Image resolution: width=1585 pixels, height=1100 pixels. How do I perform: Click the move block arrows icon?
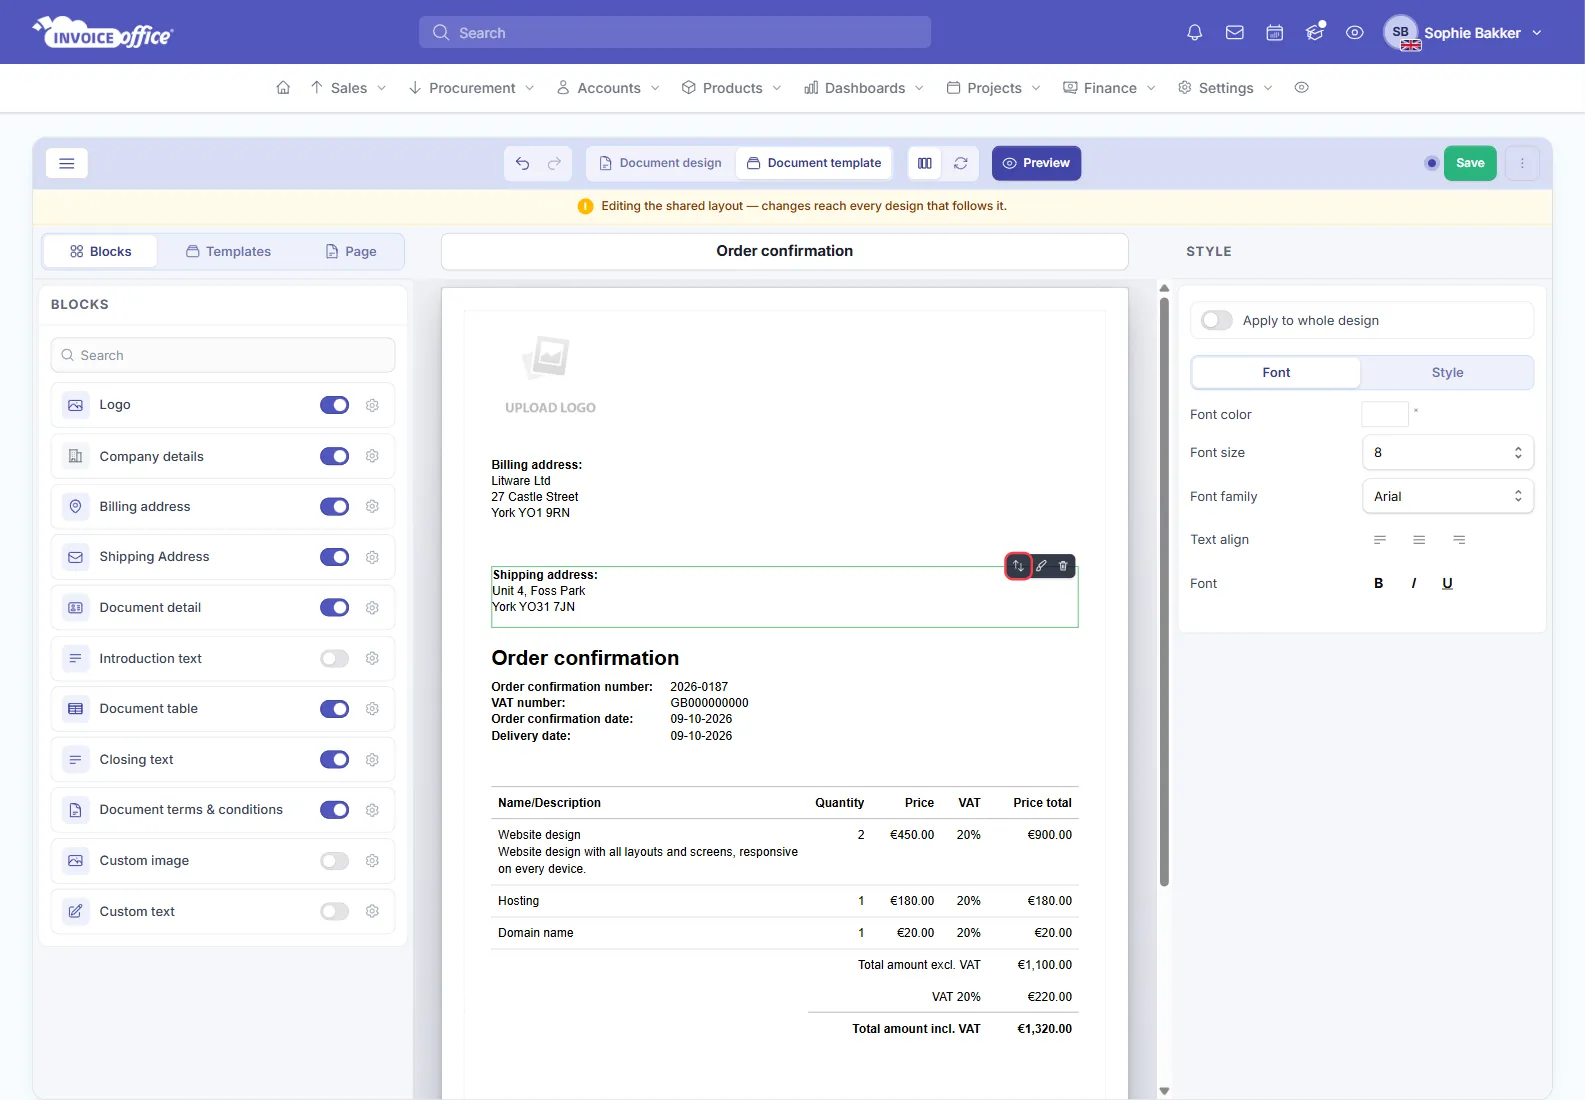pyautogui.click(x=1018, y=566)
